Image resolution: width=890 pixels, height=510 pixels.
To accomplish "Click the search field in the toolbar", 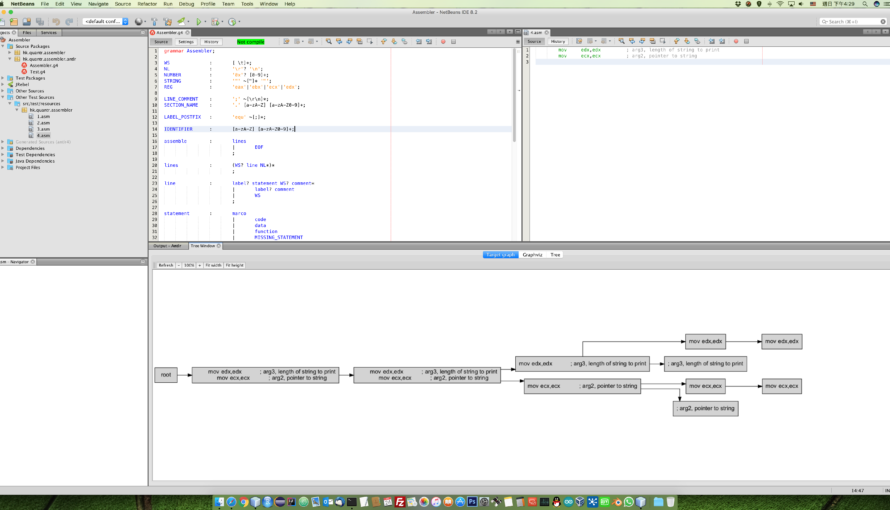I will pyautogui.click(x=853, y=22).
